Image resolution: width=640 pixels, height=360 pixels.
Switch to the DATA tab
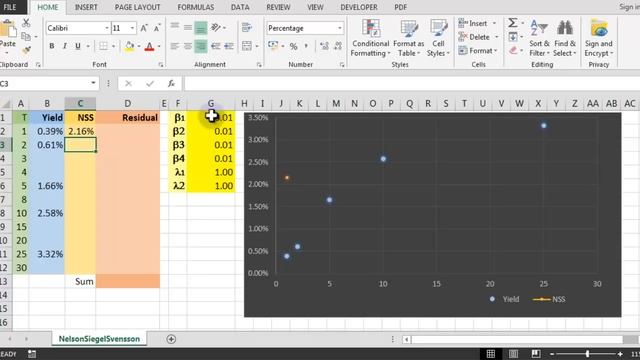pyautogui.click(x=240, y=7)
